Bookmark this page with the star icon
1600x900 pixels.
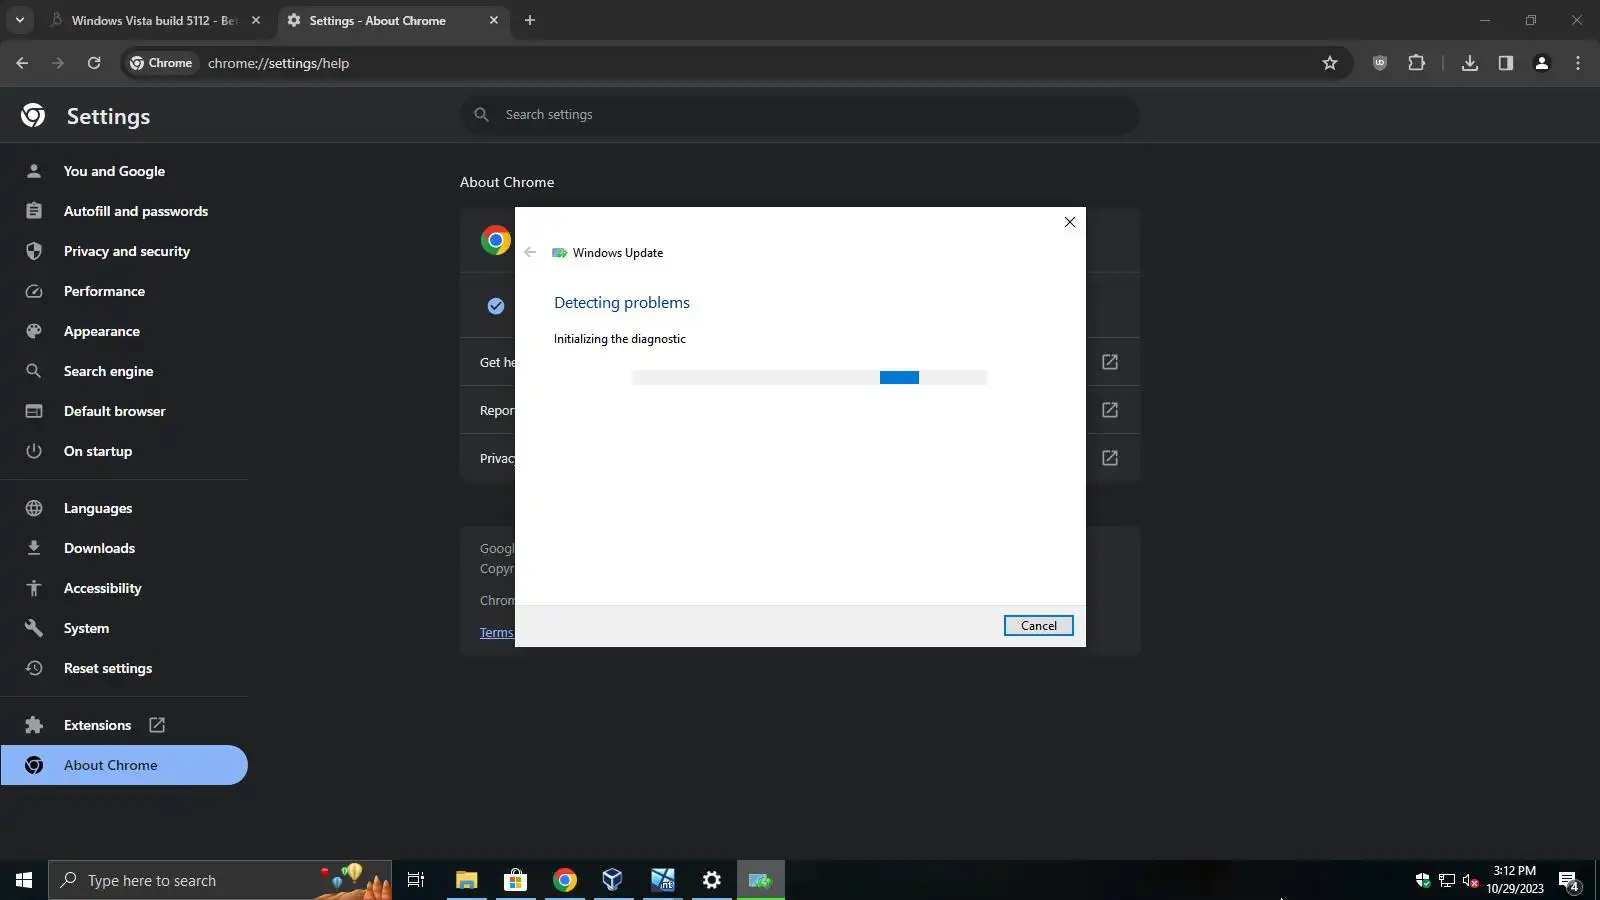(1330, 63)
